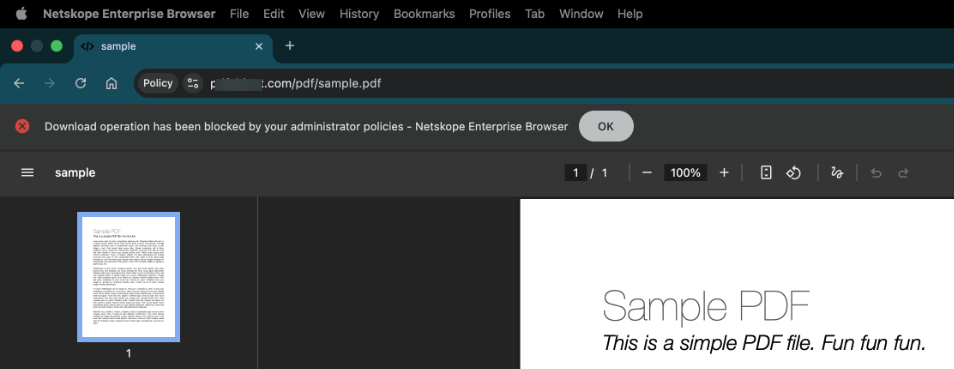Click the Sample PDF heading text
This screenshot has height=369, width=954.
(706, 306)
